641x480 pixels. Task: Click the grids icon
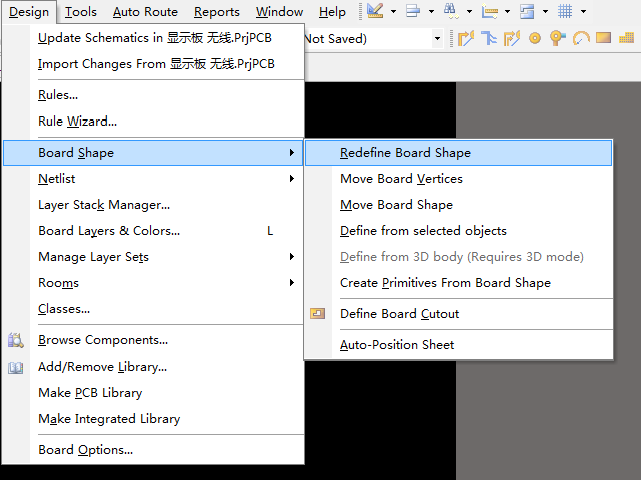tap(565, 11)
